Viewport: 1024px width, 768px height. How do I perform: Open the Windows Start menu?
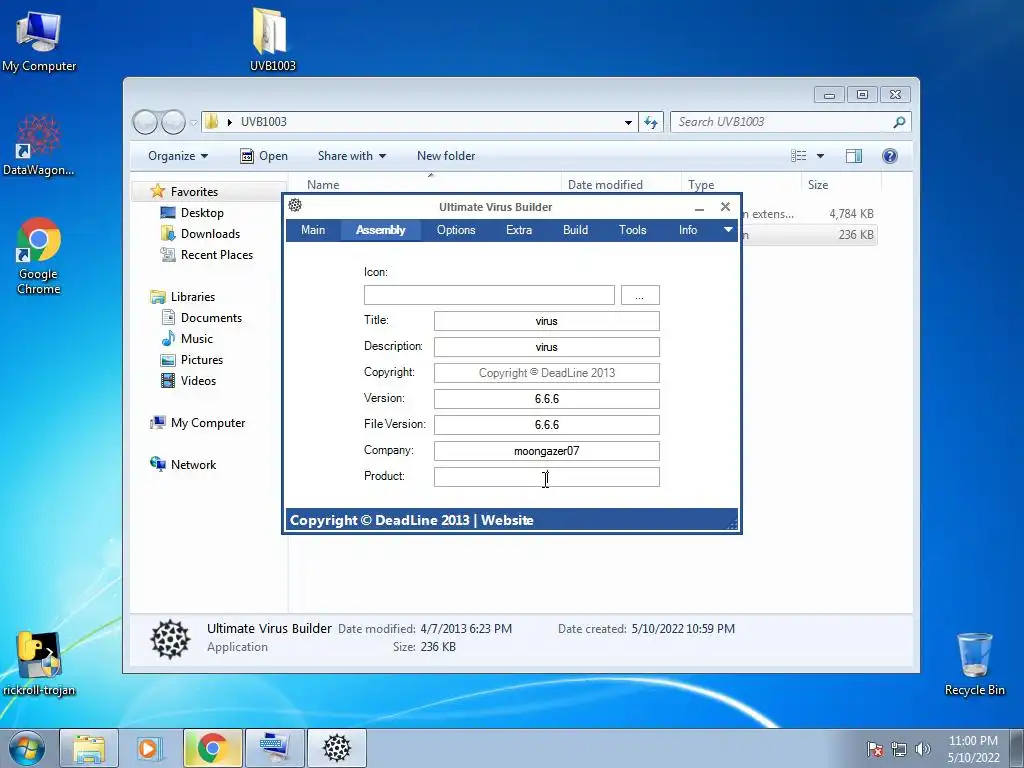pyautogui.click(x=26, y=748)
